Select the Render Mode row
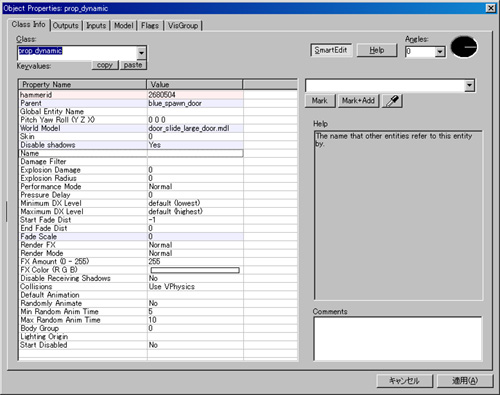Screen dimensions: 500x395 point(131,253)
